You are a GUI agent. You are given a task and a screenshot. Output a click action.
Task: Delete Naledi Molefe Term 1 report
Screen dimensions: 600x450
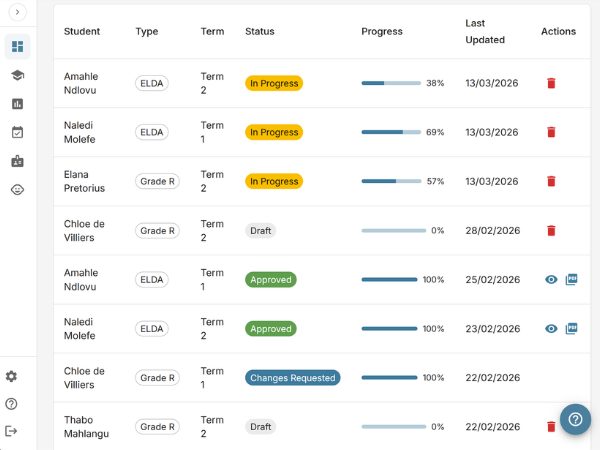point(551,132)
